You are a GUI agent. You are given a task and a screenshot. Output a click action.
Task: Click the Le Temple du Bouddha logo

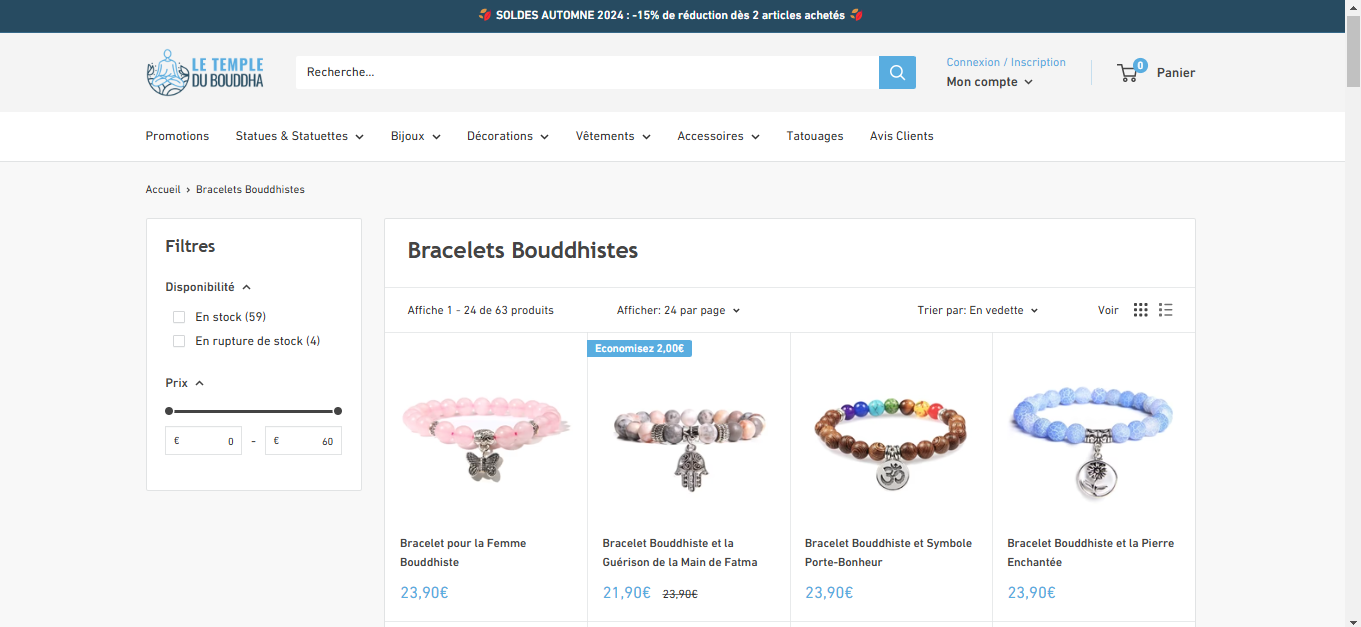coord(205,72)
